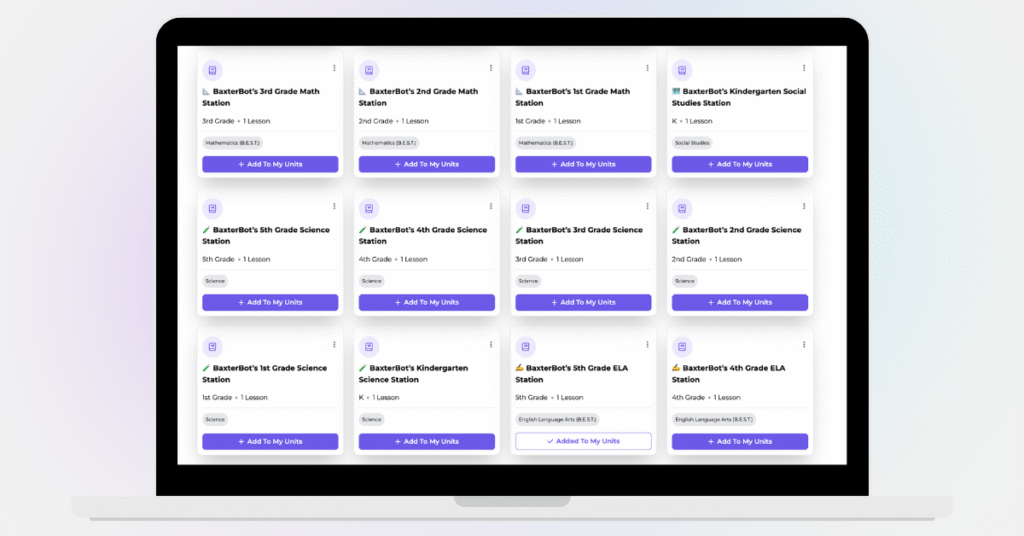The image size is (1024, 536).
Task: Toggle the Added To My Units button for 5th Grade ELA
Action: (583, 441)
